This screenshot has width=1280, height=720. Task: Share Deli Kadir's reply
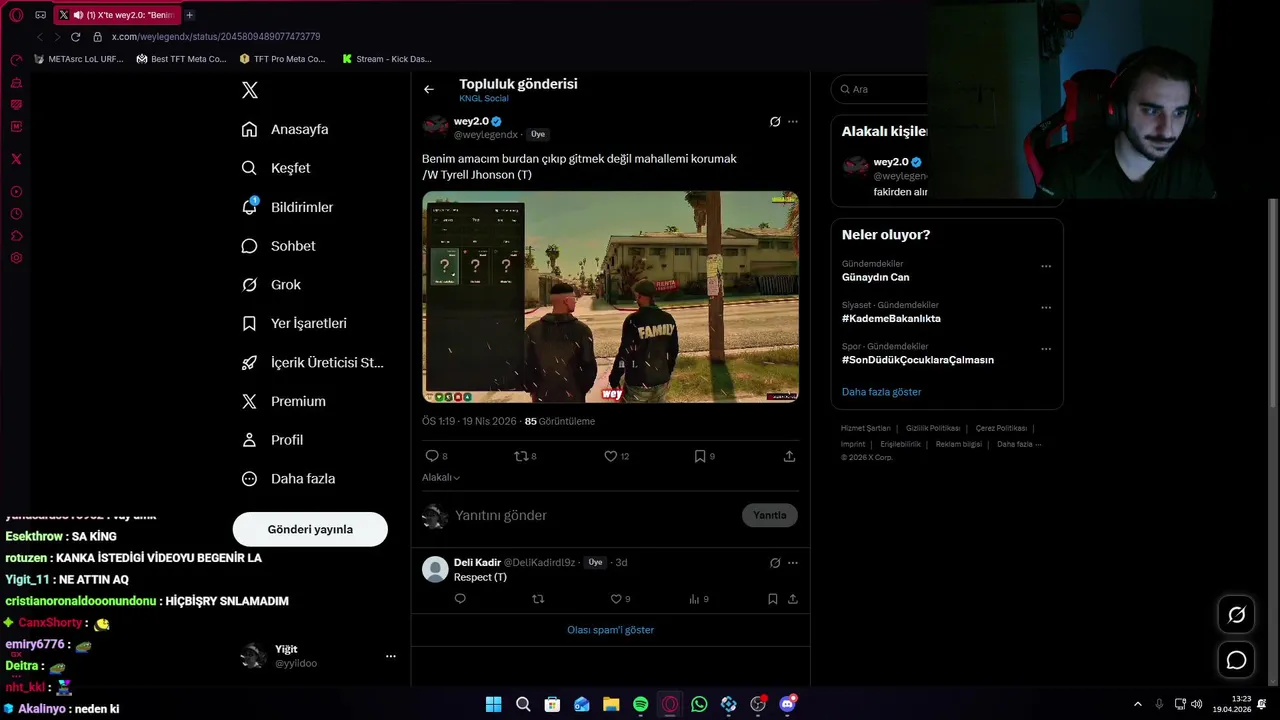793,599
